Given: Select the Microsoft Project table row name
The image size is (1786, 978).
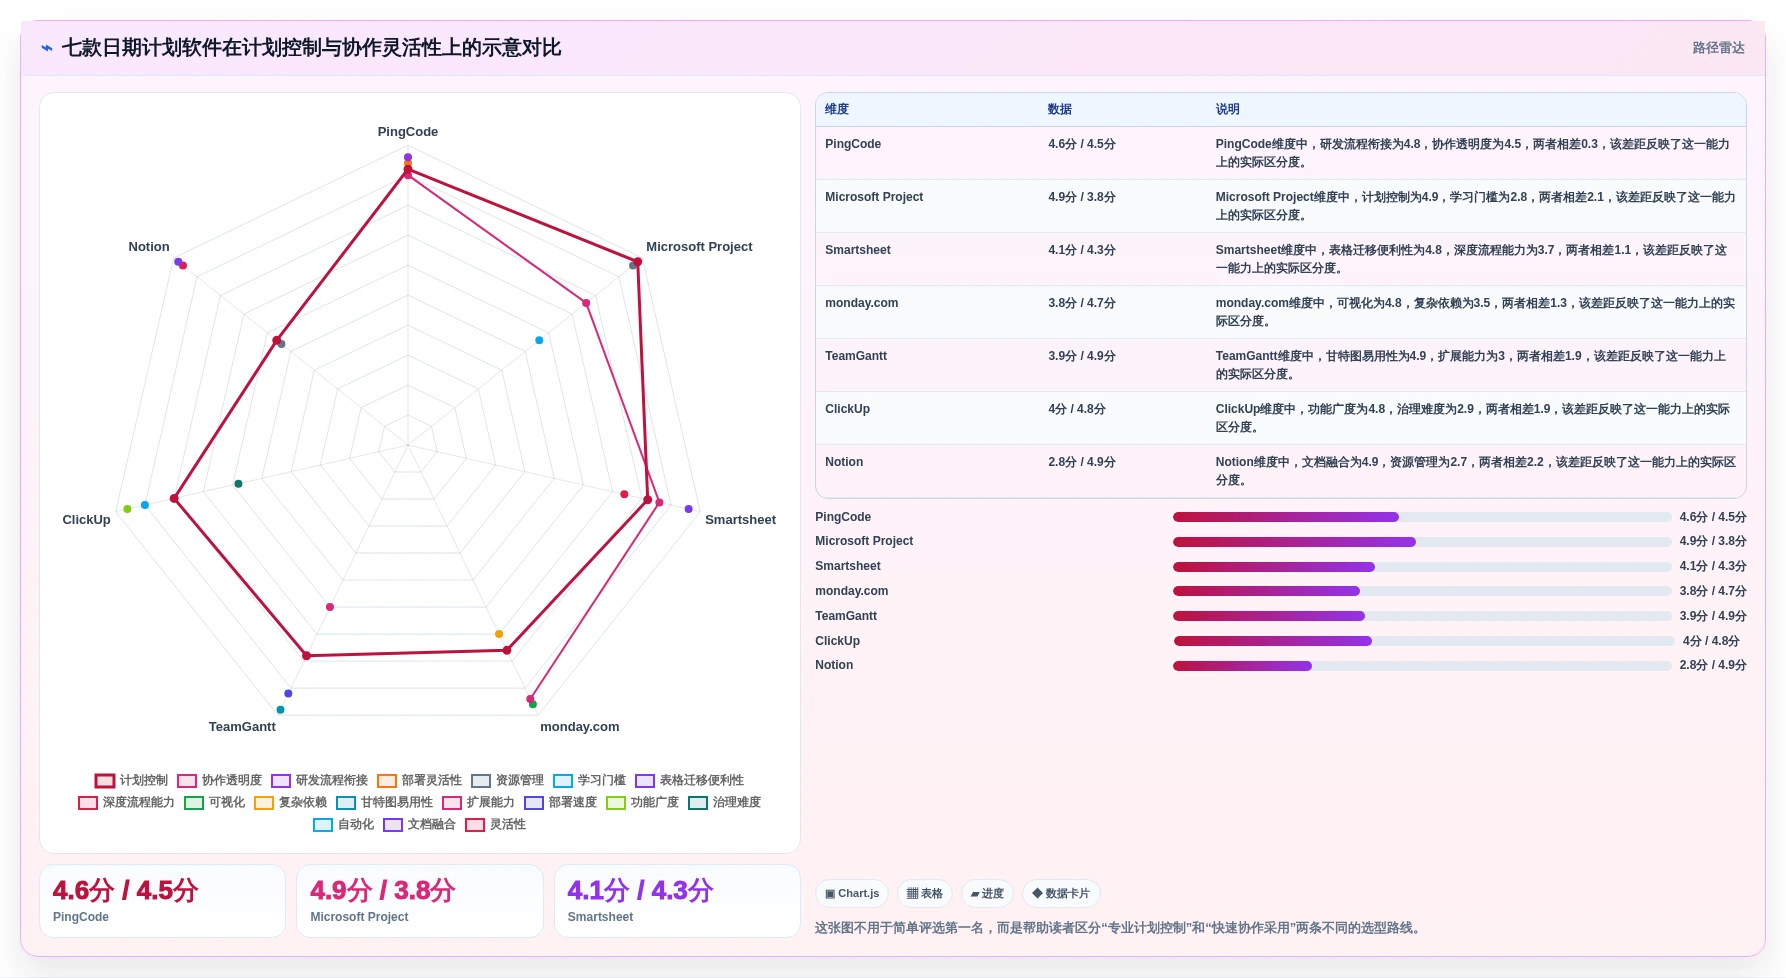Looking at the screenshot, I should 874,197.
